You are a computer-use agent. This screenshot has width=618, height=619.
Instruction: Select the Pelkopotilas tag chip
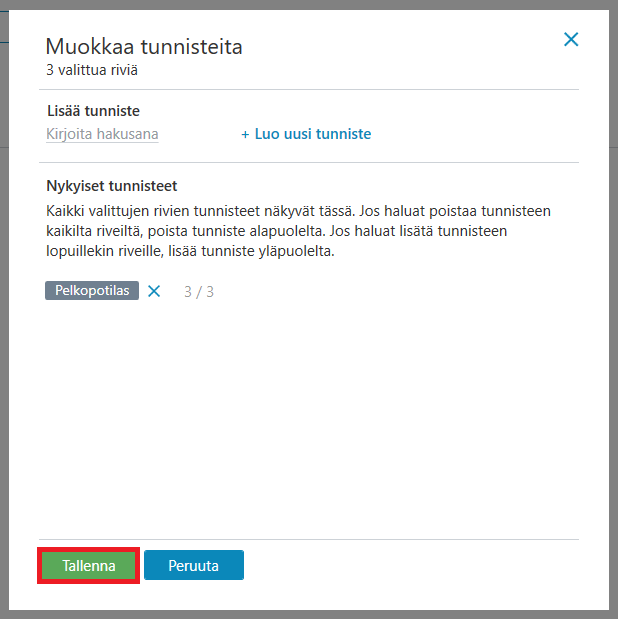(92, 291)
